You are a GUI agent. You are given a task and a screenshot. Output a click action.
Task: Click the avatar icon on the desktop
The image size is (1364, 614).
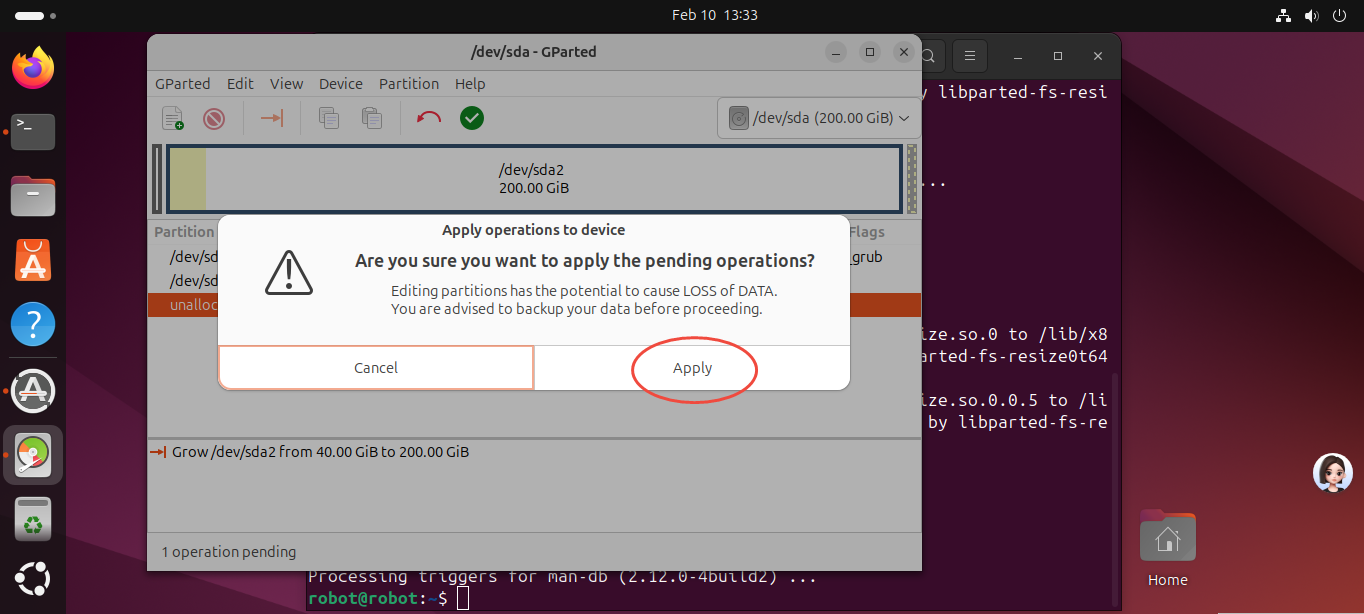click(1332, 473)
